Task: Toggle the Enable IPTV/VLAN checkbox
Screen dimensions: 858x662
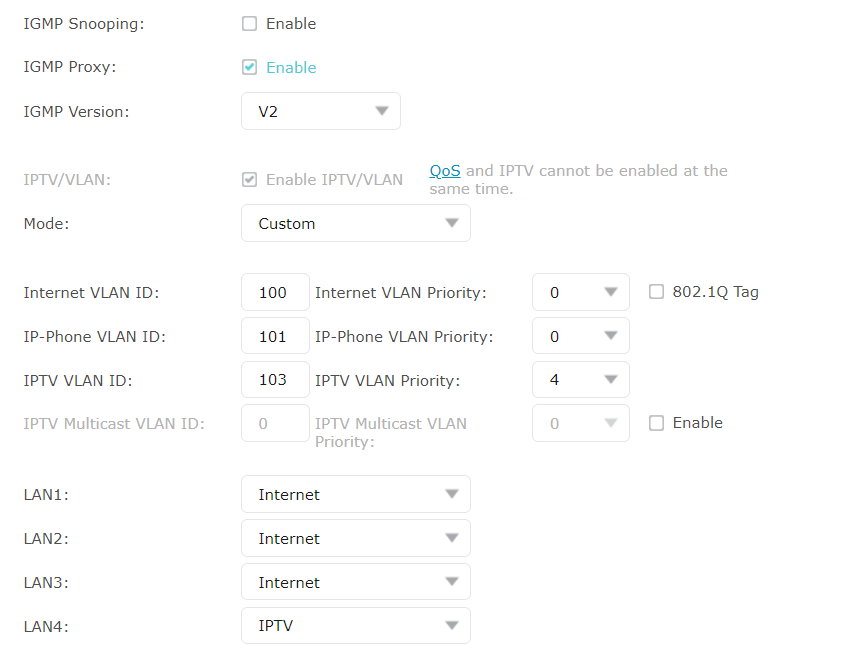Action: [250, 179]
